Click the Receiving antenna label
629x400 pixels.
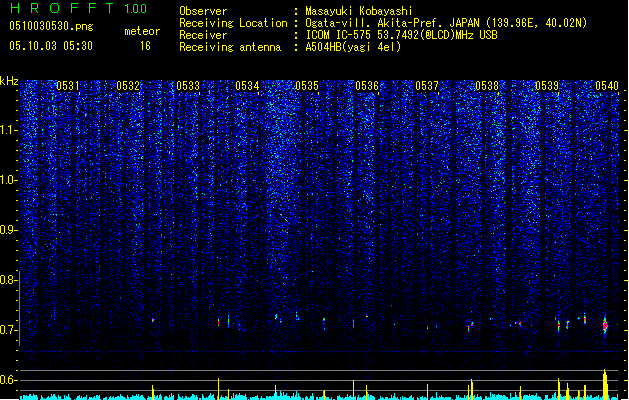coord(230,47)
